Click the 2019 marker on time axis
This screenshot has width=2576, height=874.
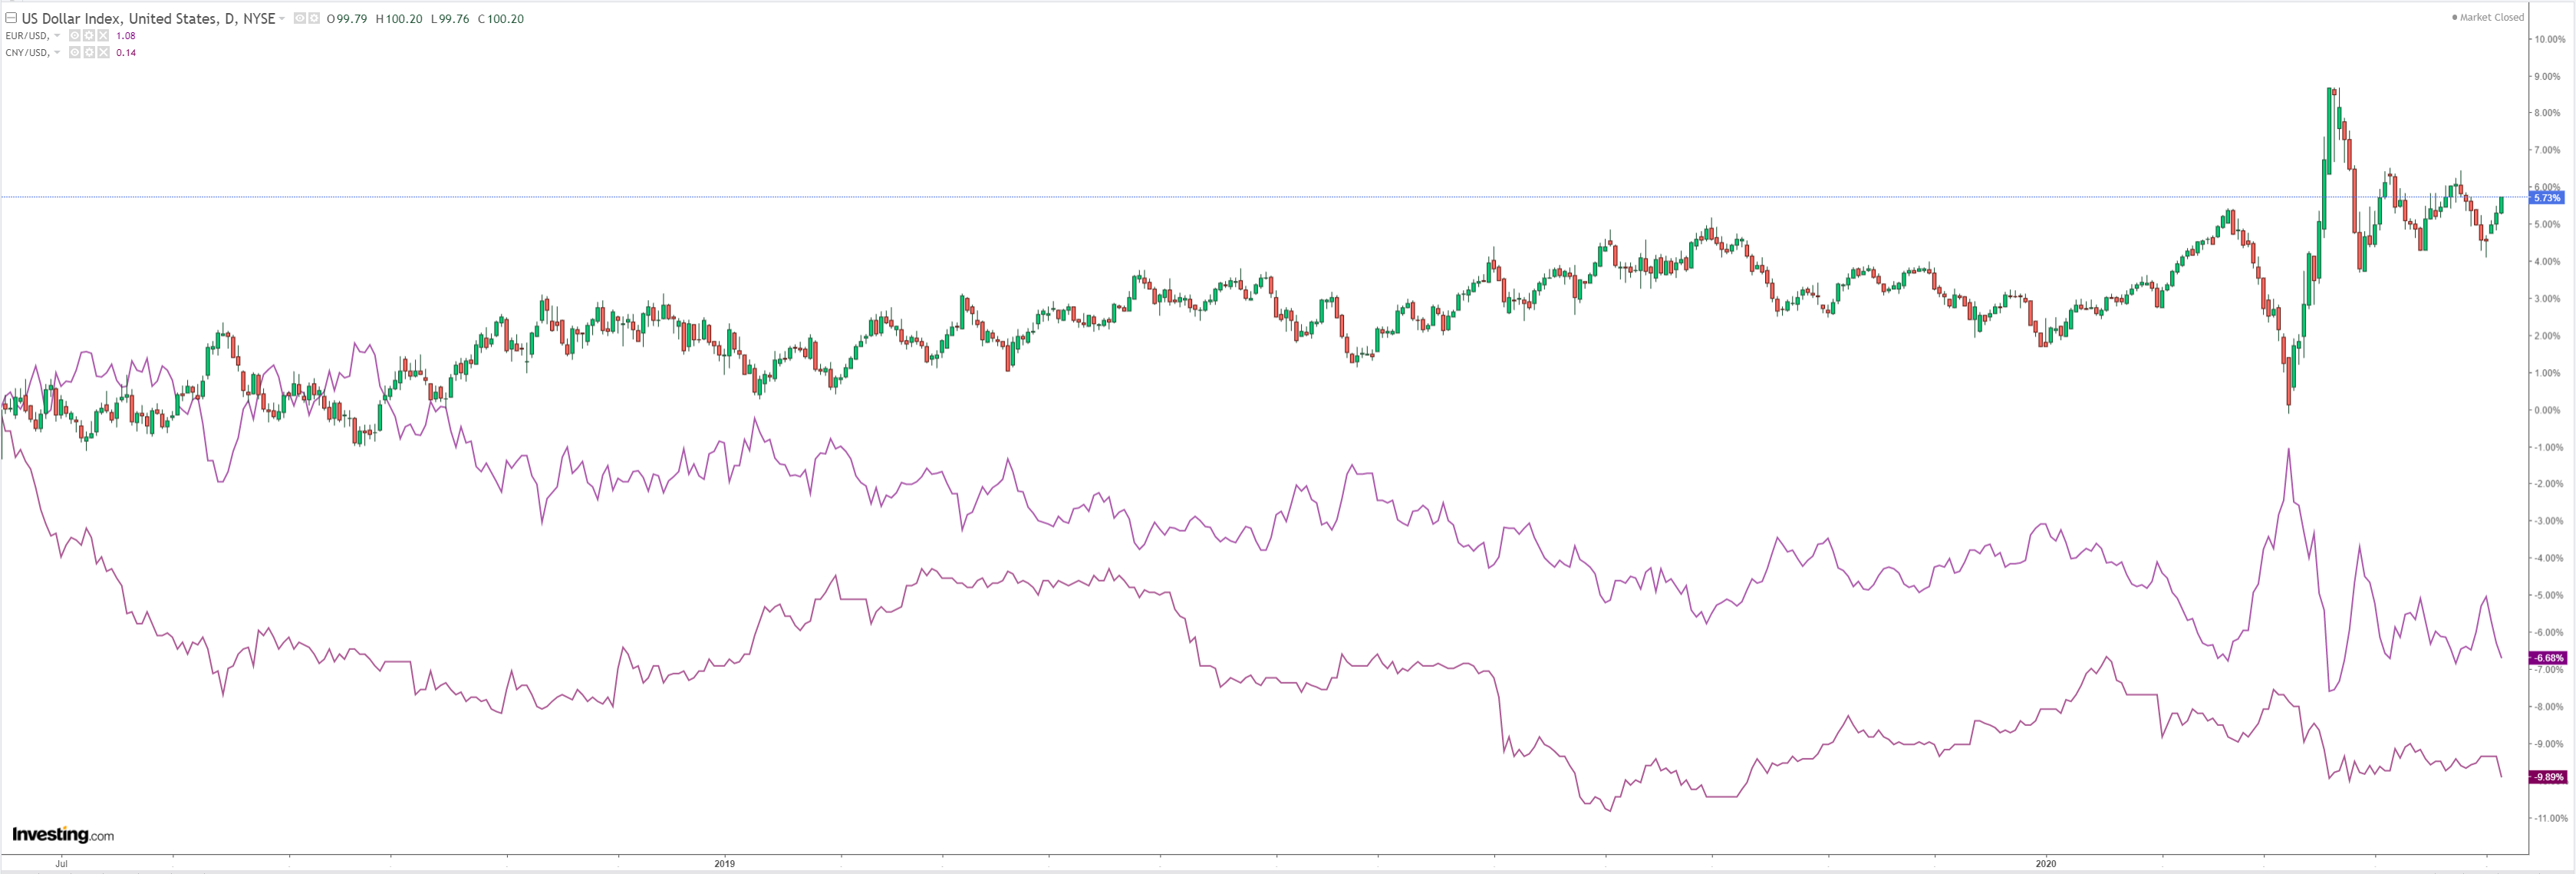pyautogui.click(x=724, y=863)
